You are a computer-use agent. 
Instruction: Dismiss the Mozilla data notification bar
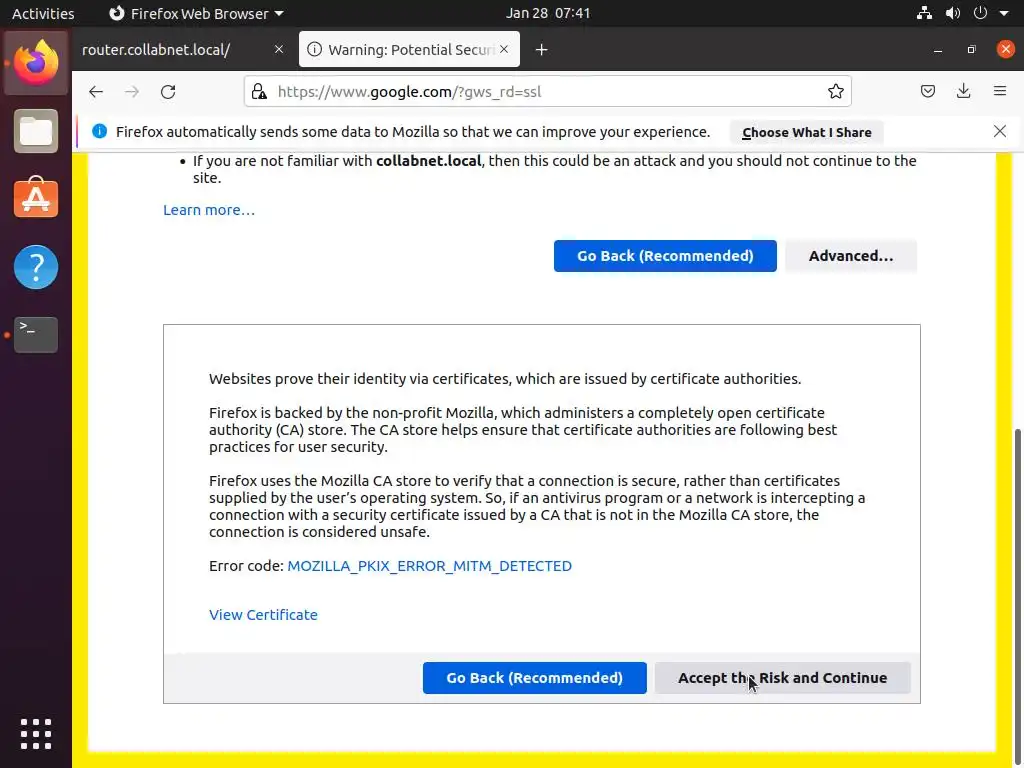(x=1000, y=131)
